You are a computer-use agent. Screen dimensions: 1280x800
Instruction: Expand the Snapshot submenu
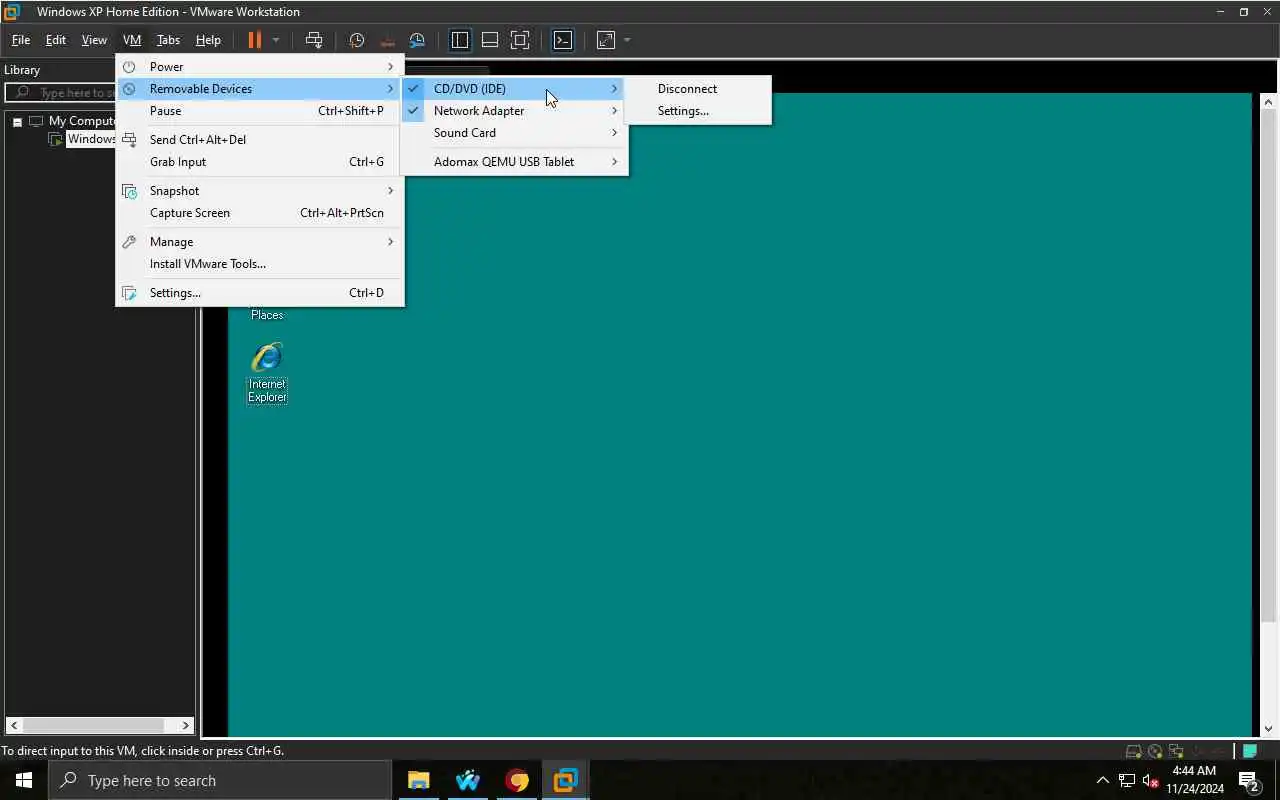[260, 190]
